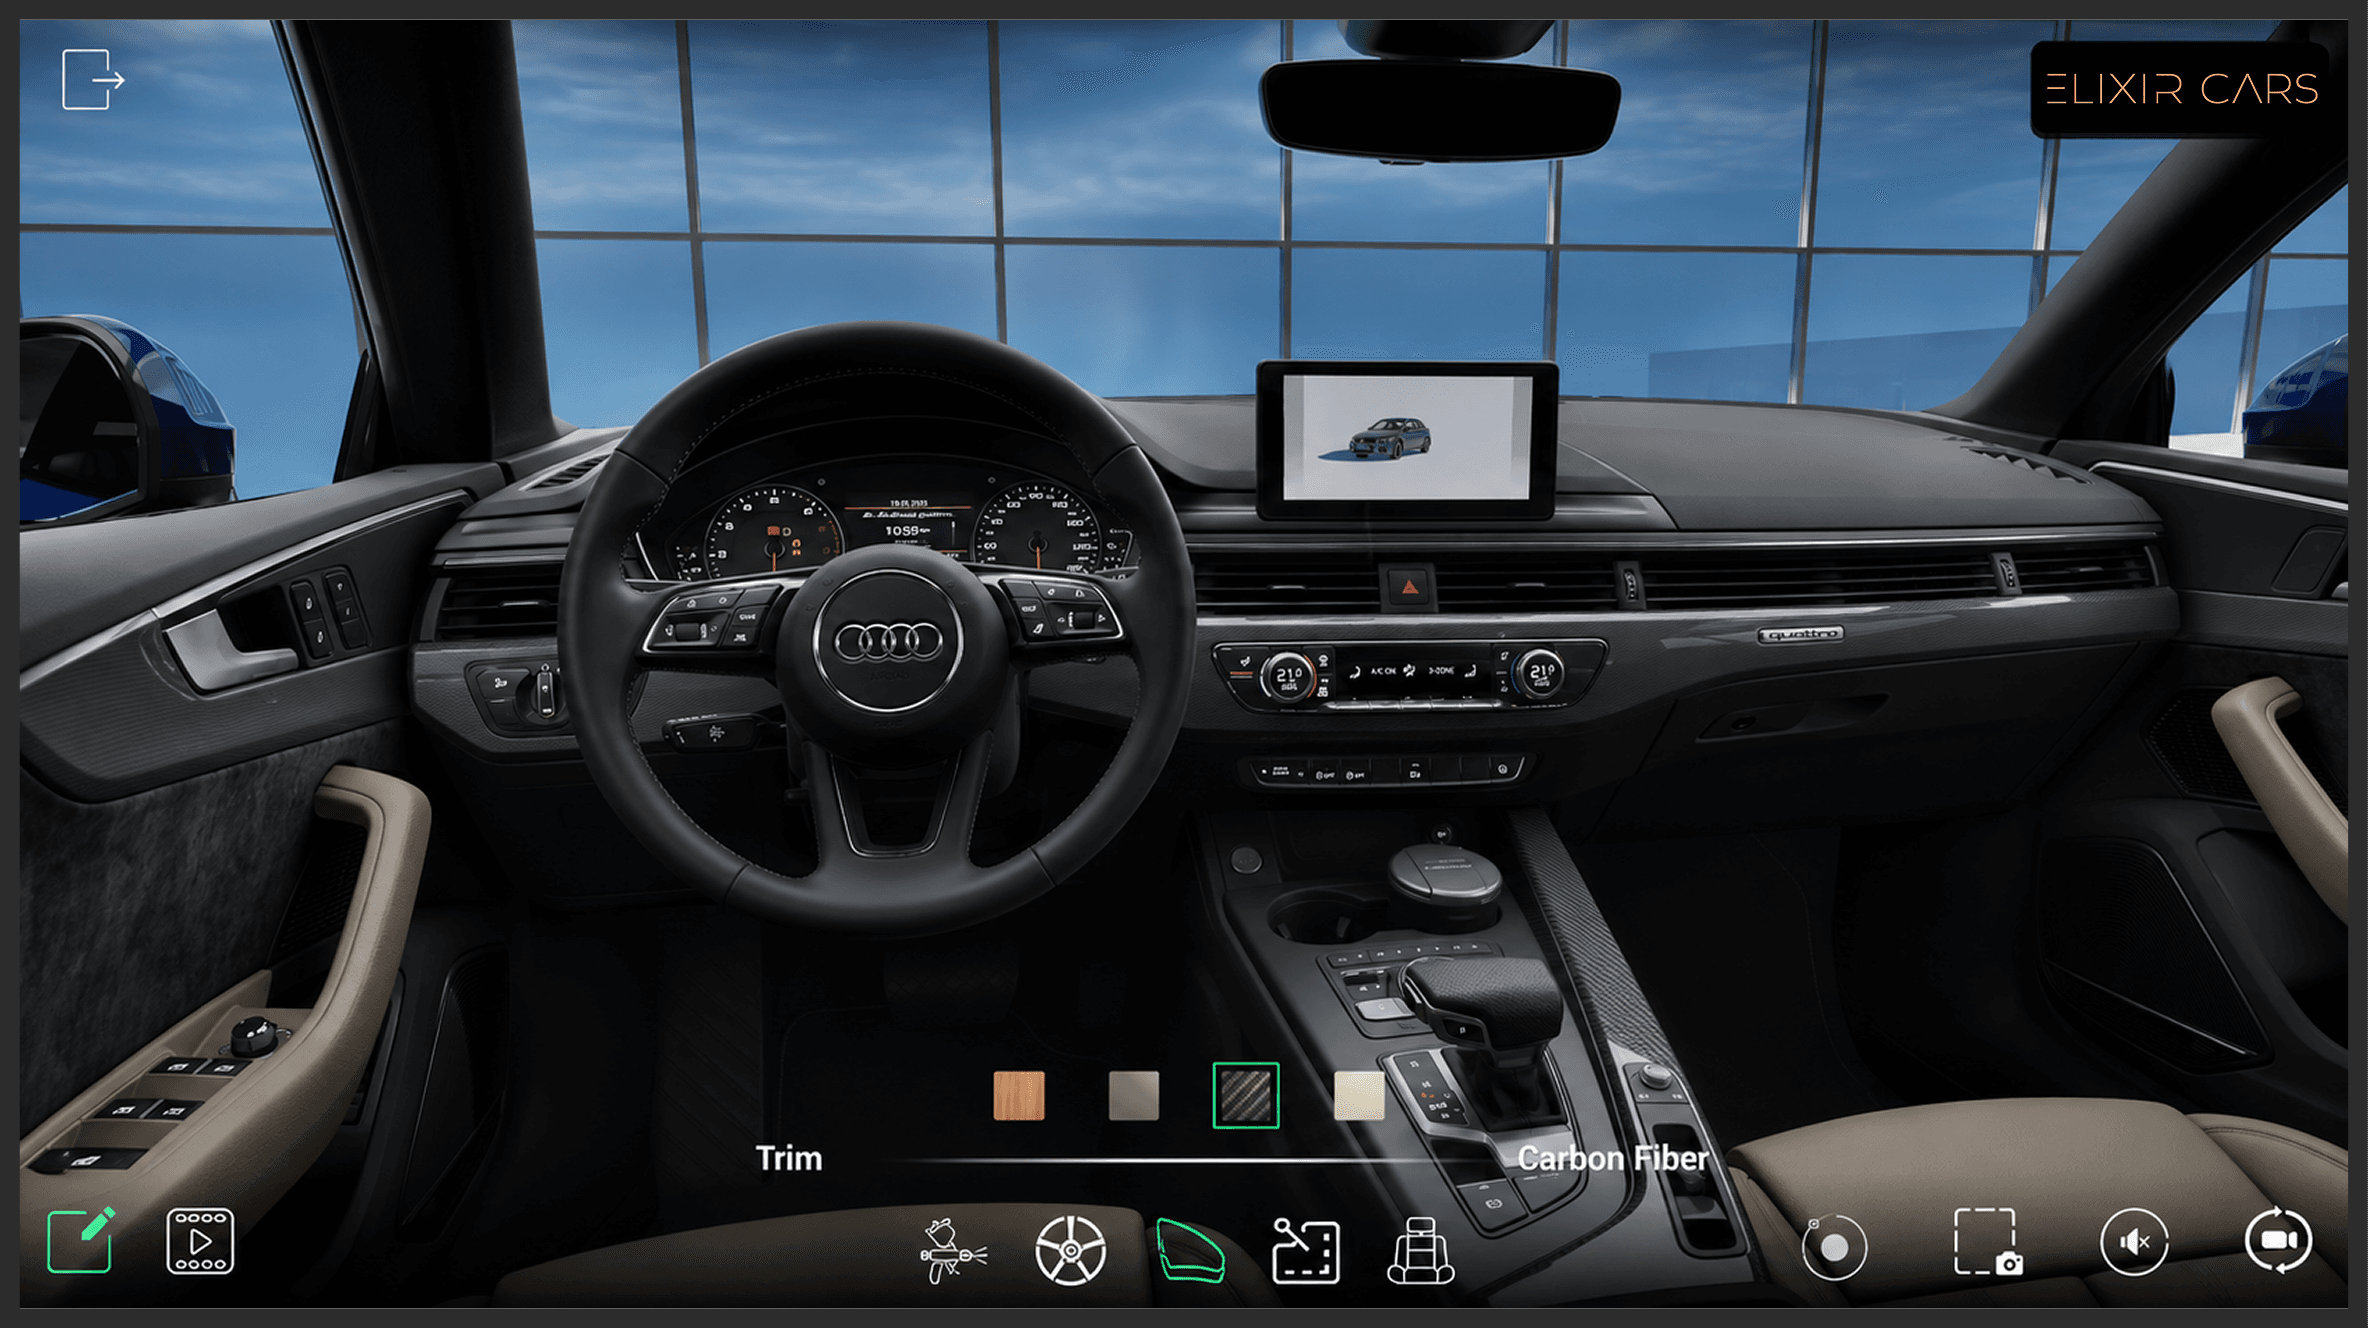Image resolution: width=2368 pixels, height=1329 pixels.
Task: Click the red hazard warning button
Action: pyautogui.click(x=1409, y=587)
